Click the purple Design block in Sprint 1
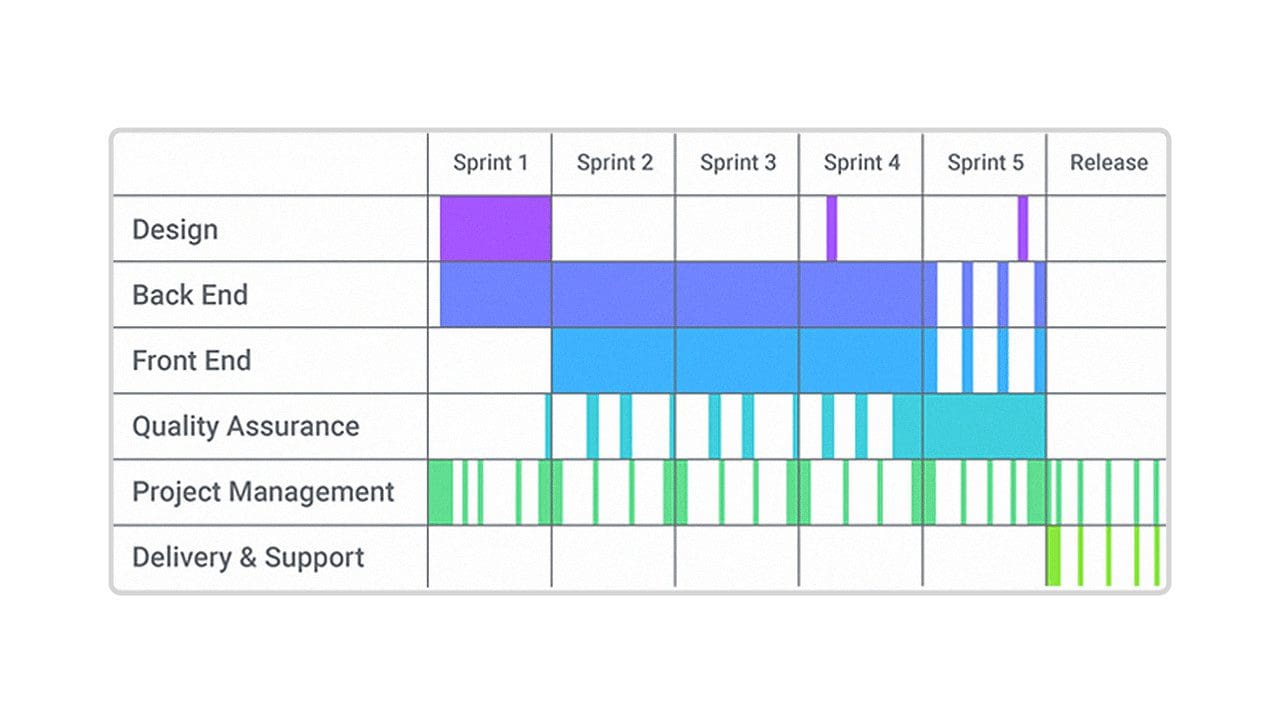Screen dimensions: 1280x720 pyautogui.click(x=495, y=229)
